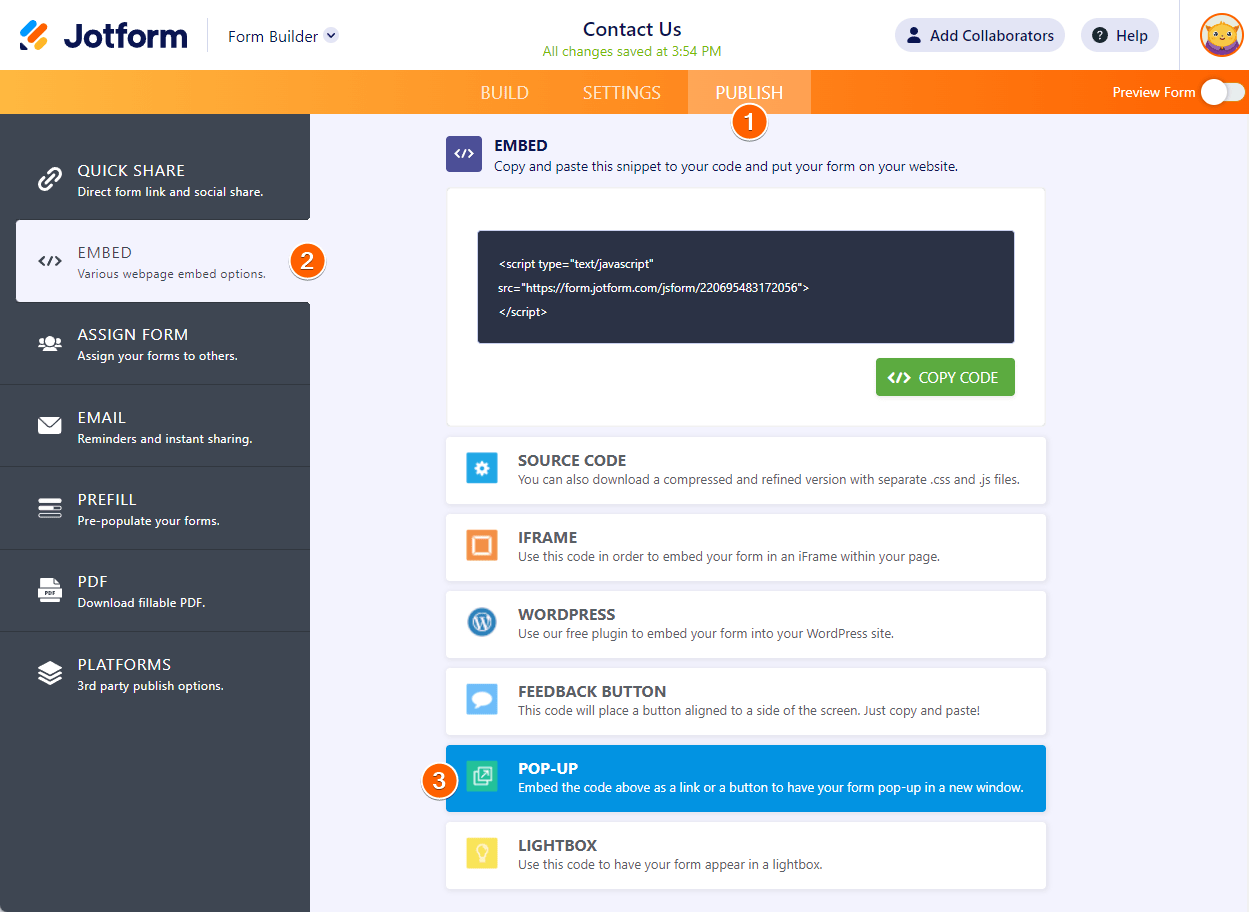The width and height of the screenshot is (1249, 912).
Task: Click the Lightbox bulb icon
Action: click(482, 854)
